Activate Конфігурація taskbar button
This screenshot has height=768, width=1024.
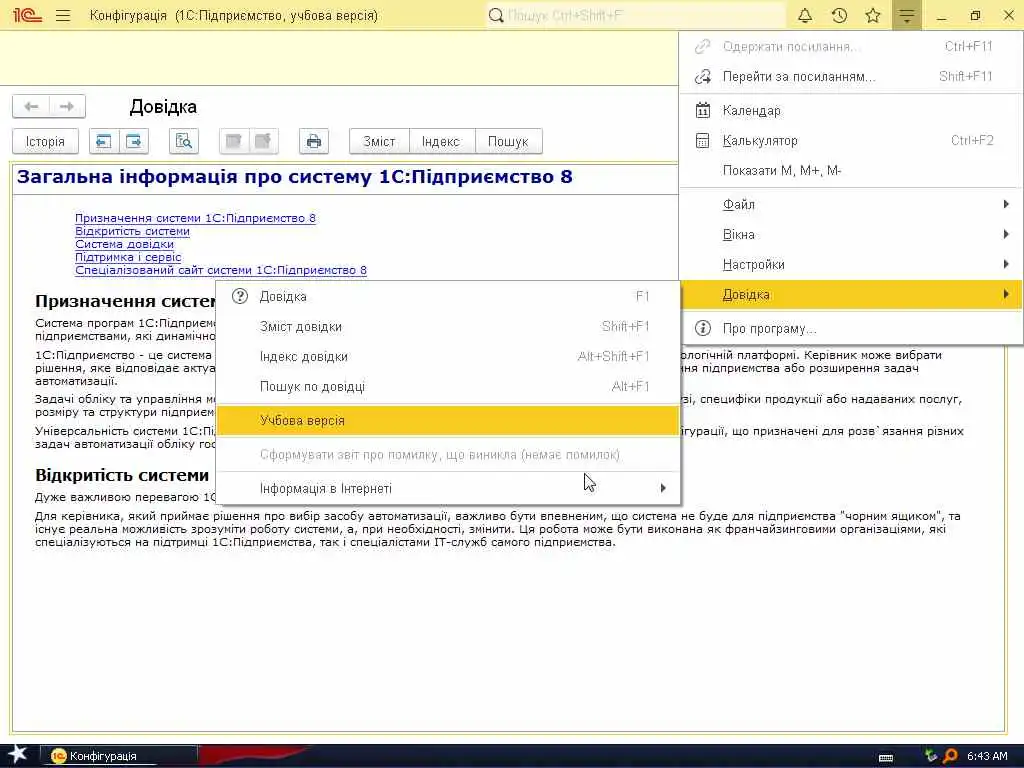pos(120,756)
